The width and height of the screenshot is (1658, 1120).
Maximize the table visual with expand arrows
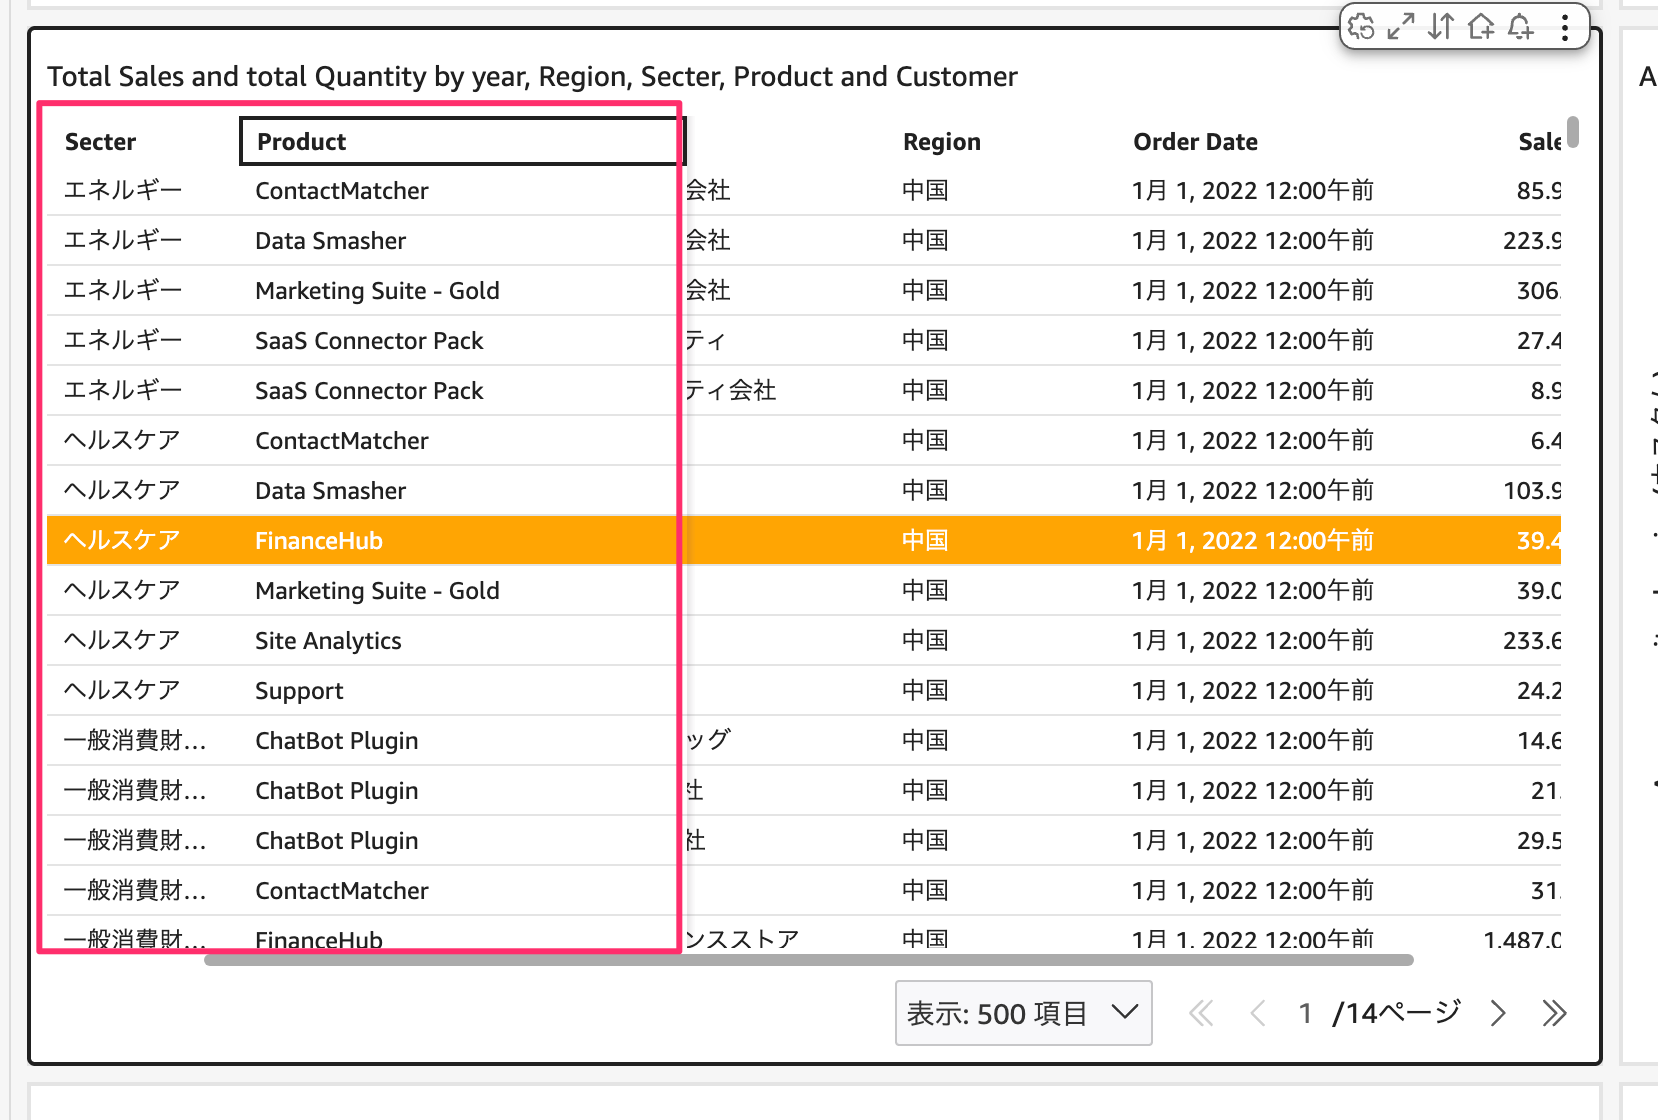pyautogui.click(x=1401, y=27)
